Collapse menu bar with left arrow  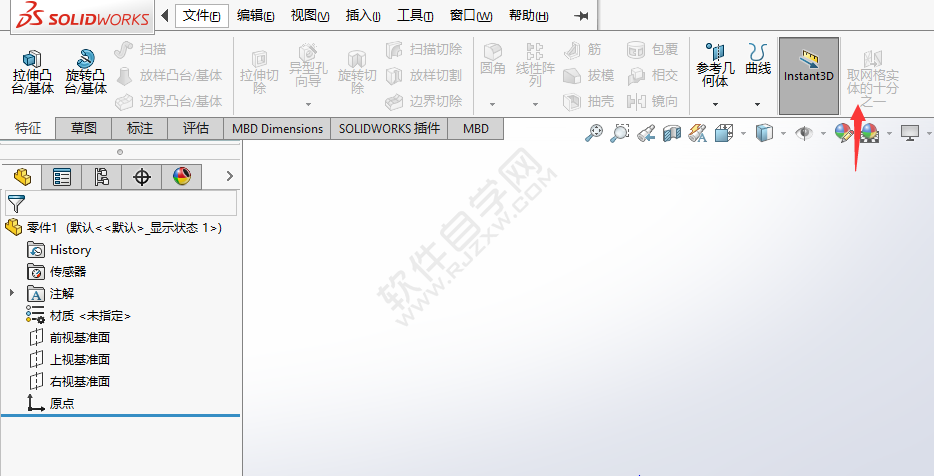[165, 15]
